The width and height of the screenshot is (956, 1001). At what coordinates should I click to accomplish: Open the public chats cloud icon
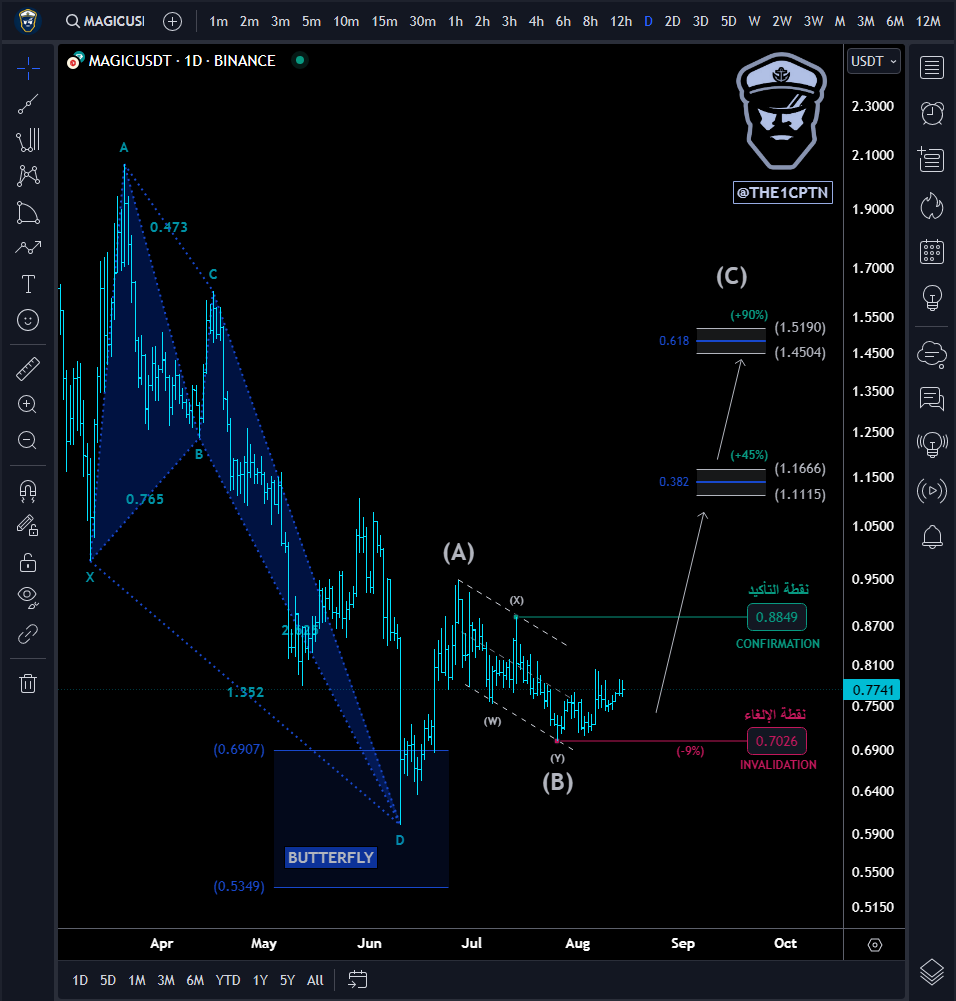932,354
